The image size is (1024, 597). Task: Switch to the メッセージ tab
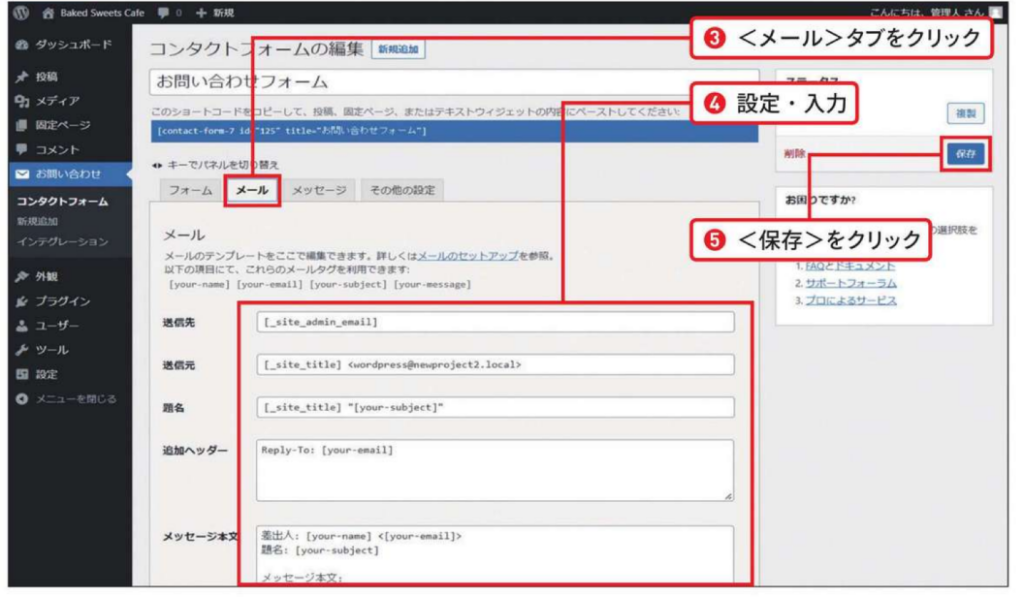click(x=318, y=190)
